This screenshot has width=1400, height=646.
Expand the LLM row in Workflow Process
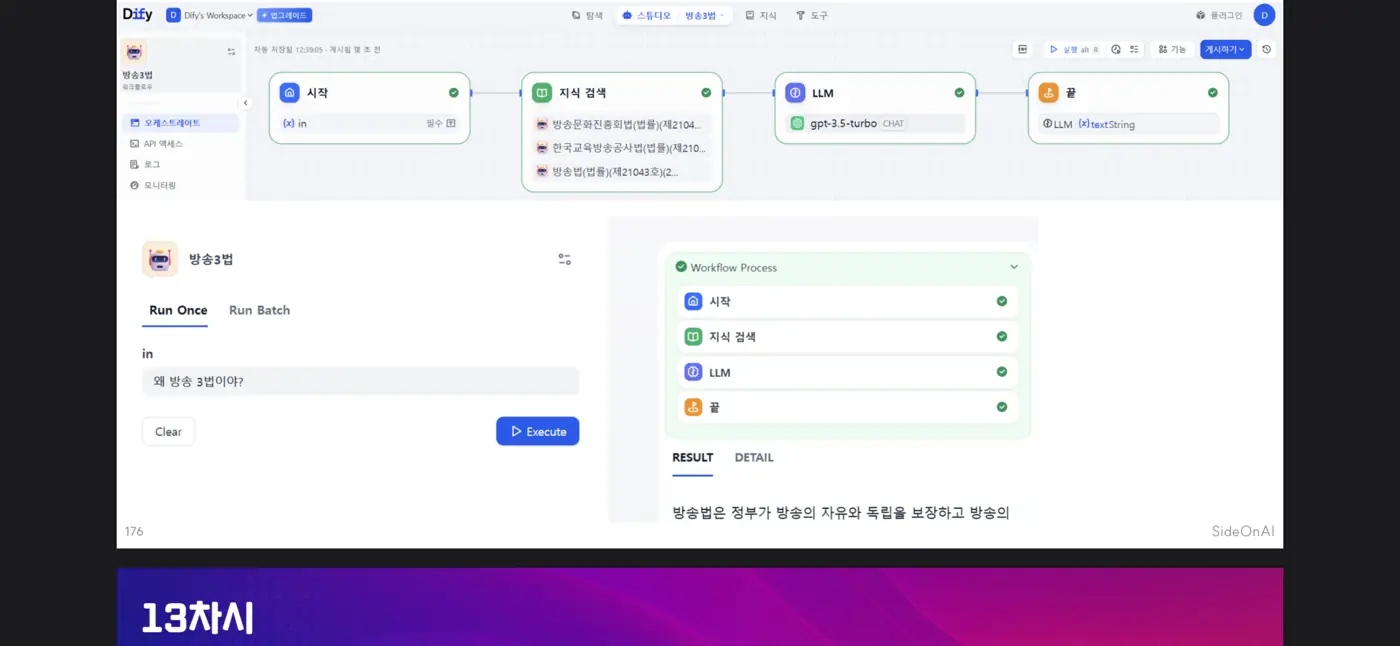point(847,372)
